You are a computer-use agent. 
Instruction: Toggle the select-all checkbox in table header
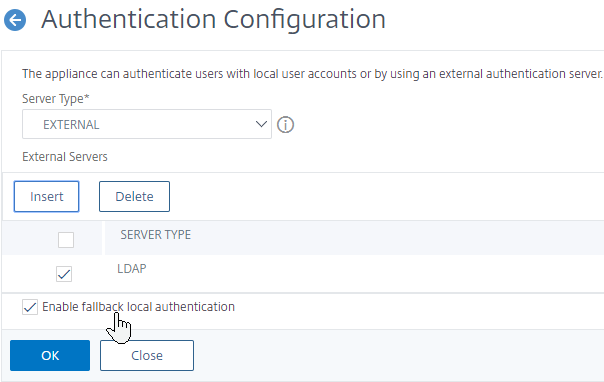click(x=66, y=240)
